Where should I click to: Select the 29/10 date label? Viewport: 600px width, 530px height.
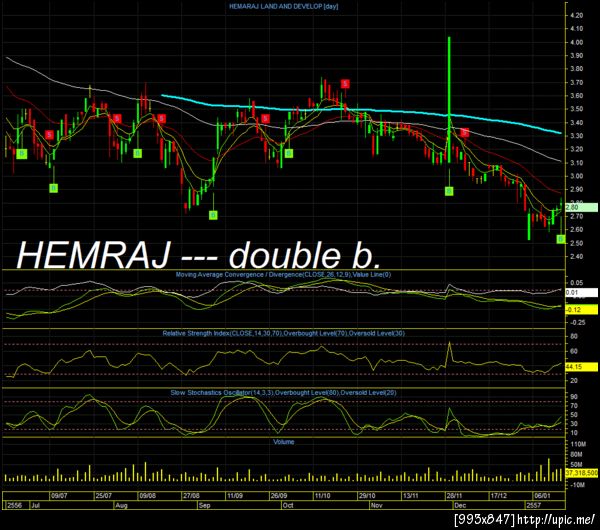point(367,496)
